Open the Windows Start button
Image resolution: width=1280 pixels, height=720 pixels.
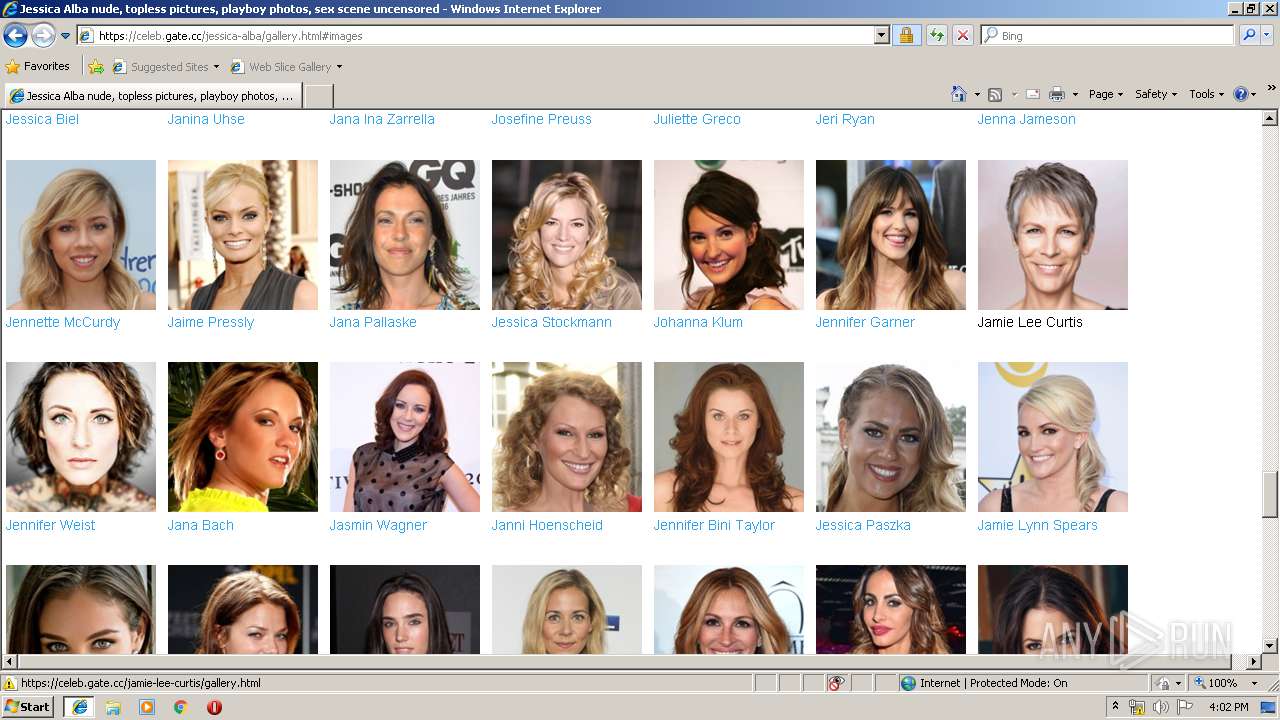pos(28,707)
